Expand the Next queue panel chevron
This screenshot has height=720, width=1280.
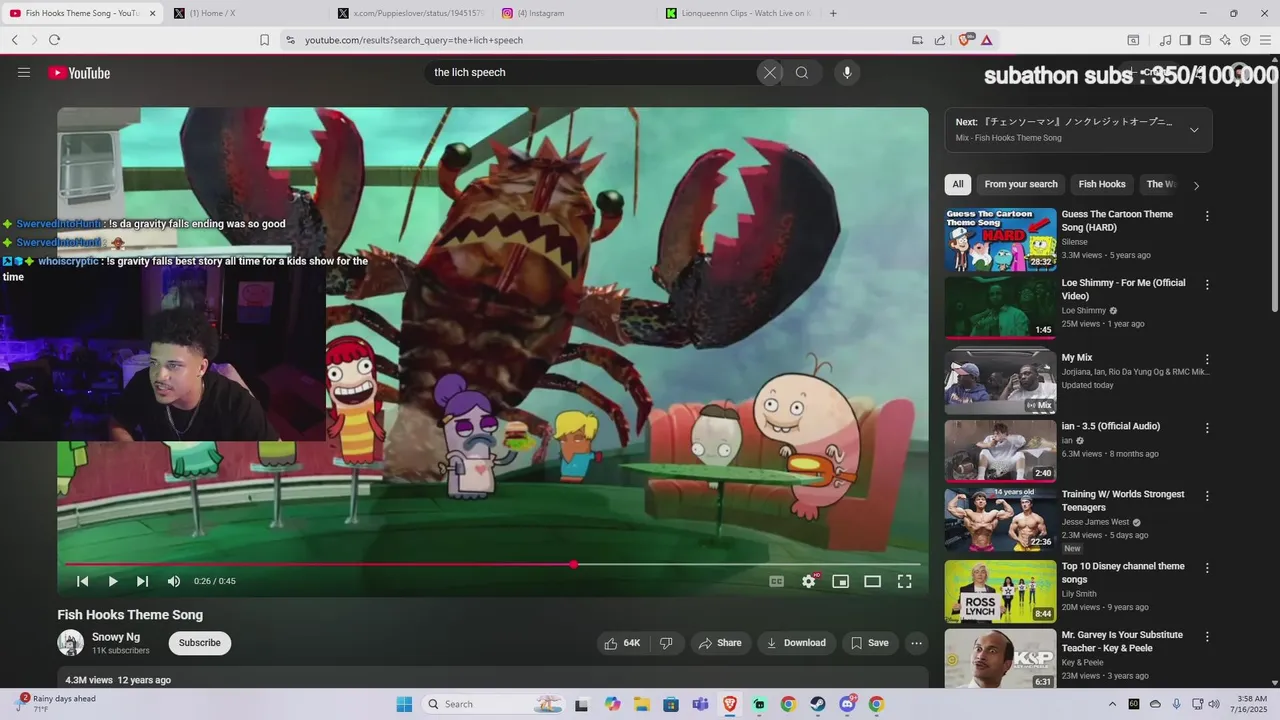[1194, 130]
